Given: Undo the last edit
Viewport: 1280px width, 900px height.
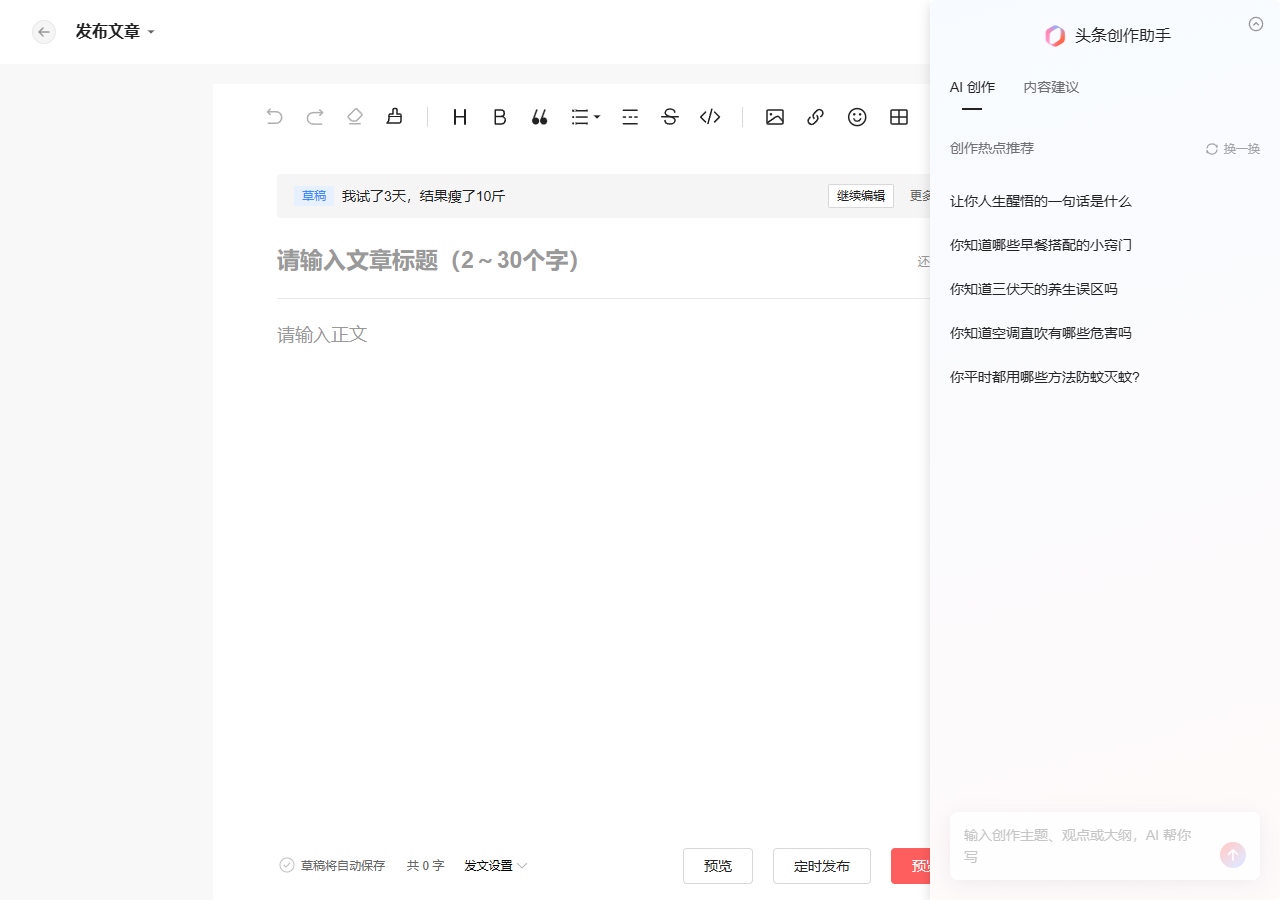Looking at the screenshot, I should [274, 117].
